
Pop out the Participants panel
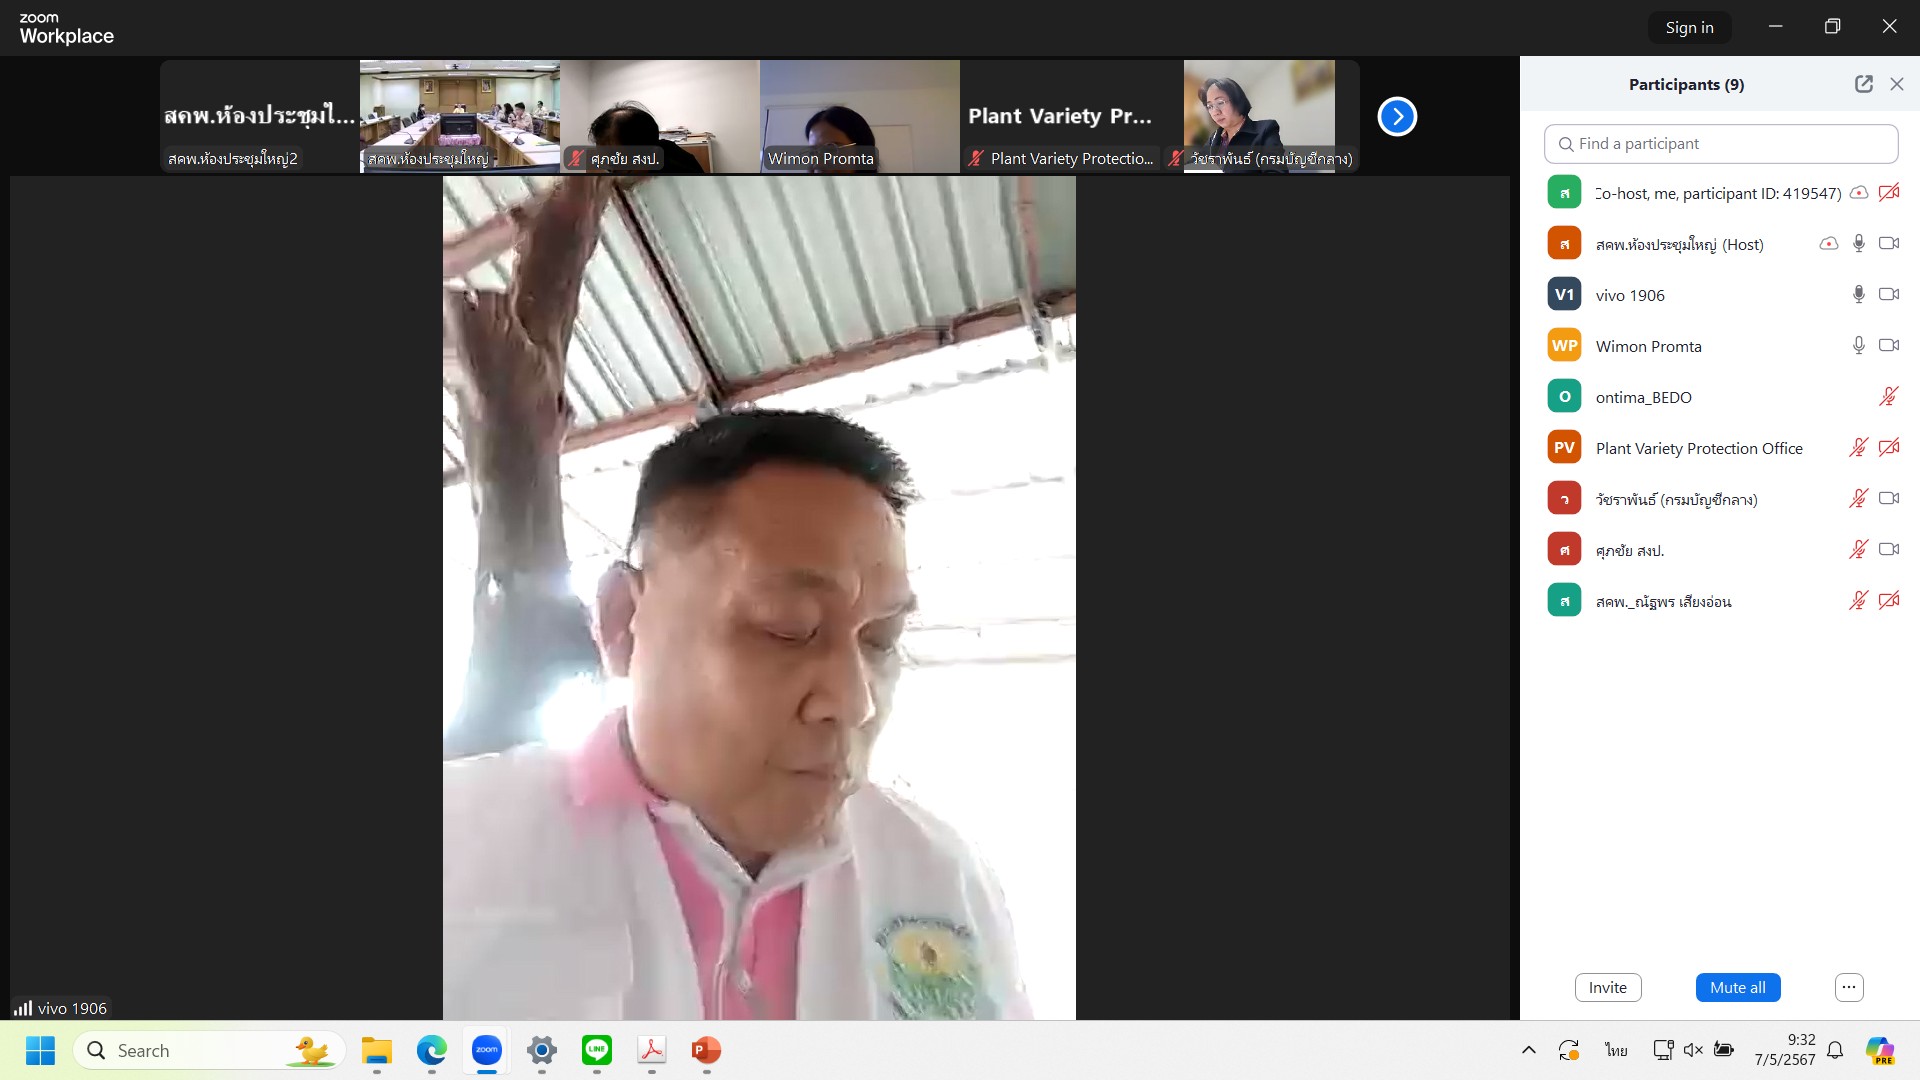(x=1864, y=84)
